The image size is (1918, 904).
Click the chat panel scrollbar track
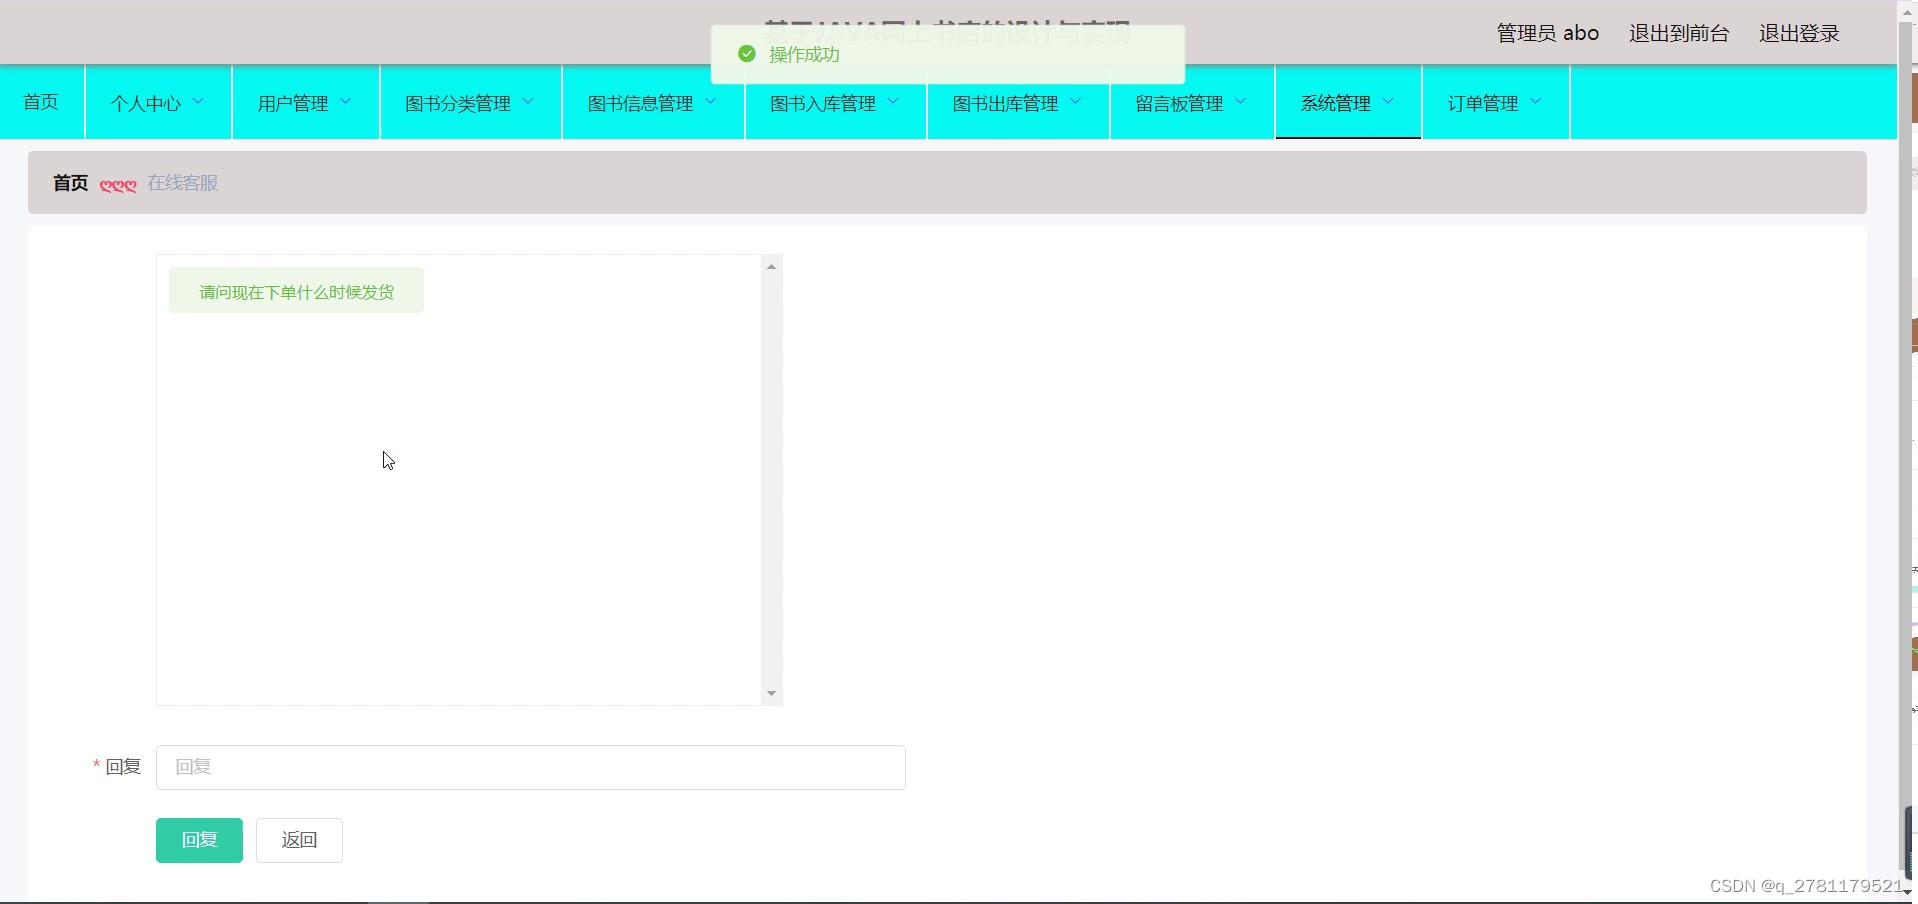[x=771, y=480]
